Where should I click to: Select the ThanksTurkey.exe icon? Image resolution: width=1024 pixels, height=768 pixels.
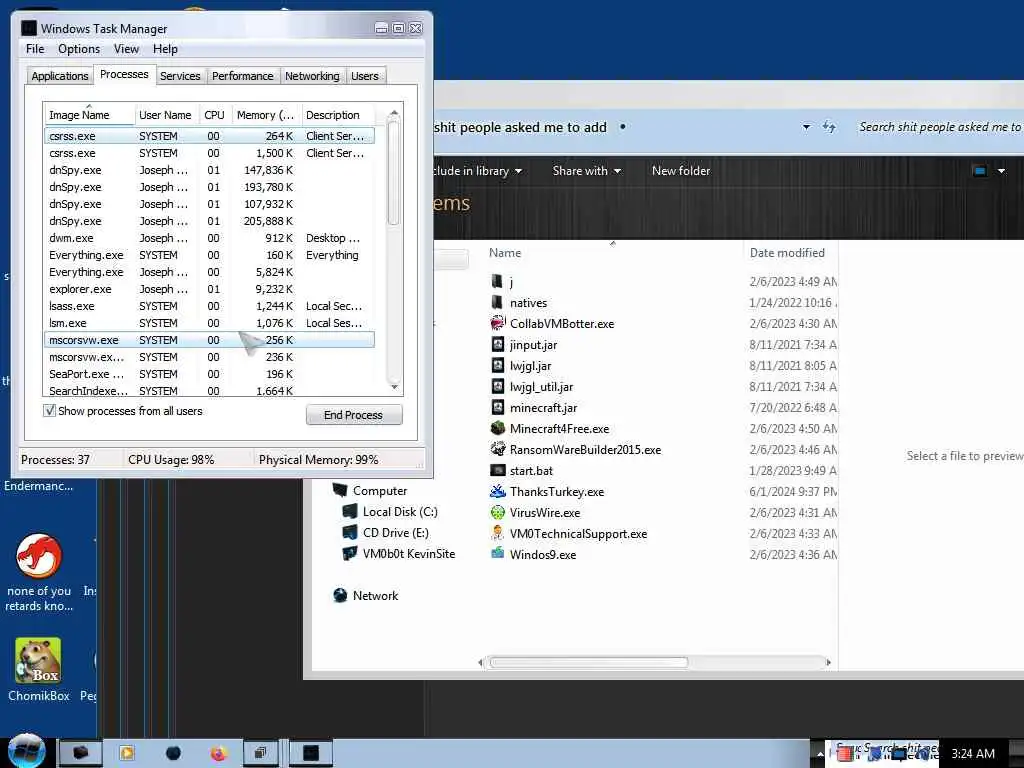pos(498,491)
